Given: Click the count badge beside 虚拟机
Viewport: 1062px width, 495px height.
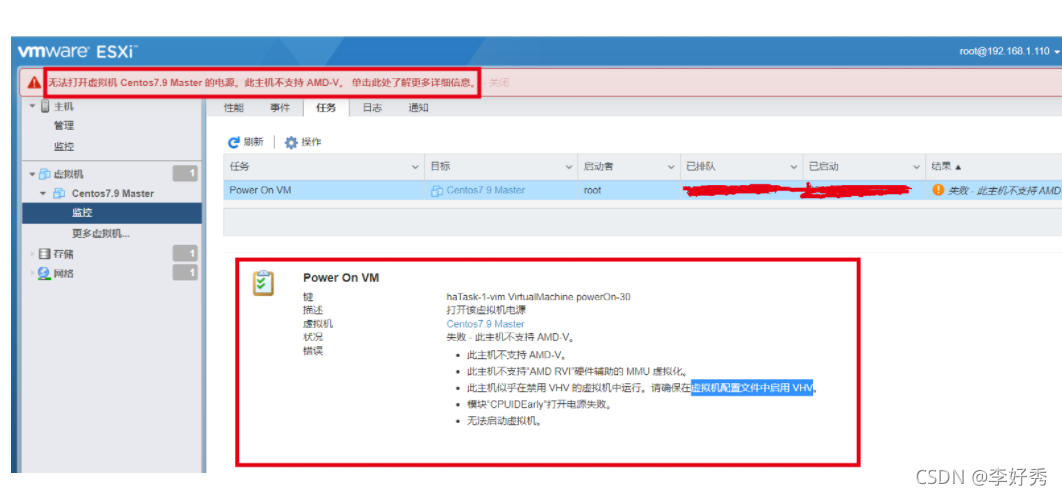Looking at the screenshot, I should [x=185, y=174].
